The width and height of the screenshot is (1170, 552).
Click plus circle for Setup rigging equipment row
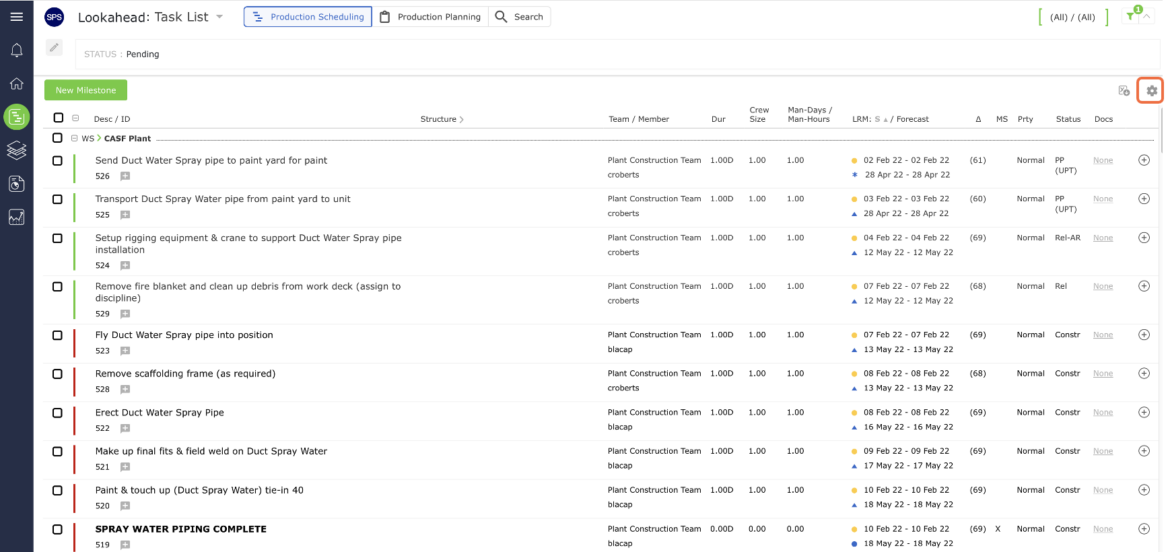(x=1144, y=237)
